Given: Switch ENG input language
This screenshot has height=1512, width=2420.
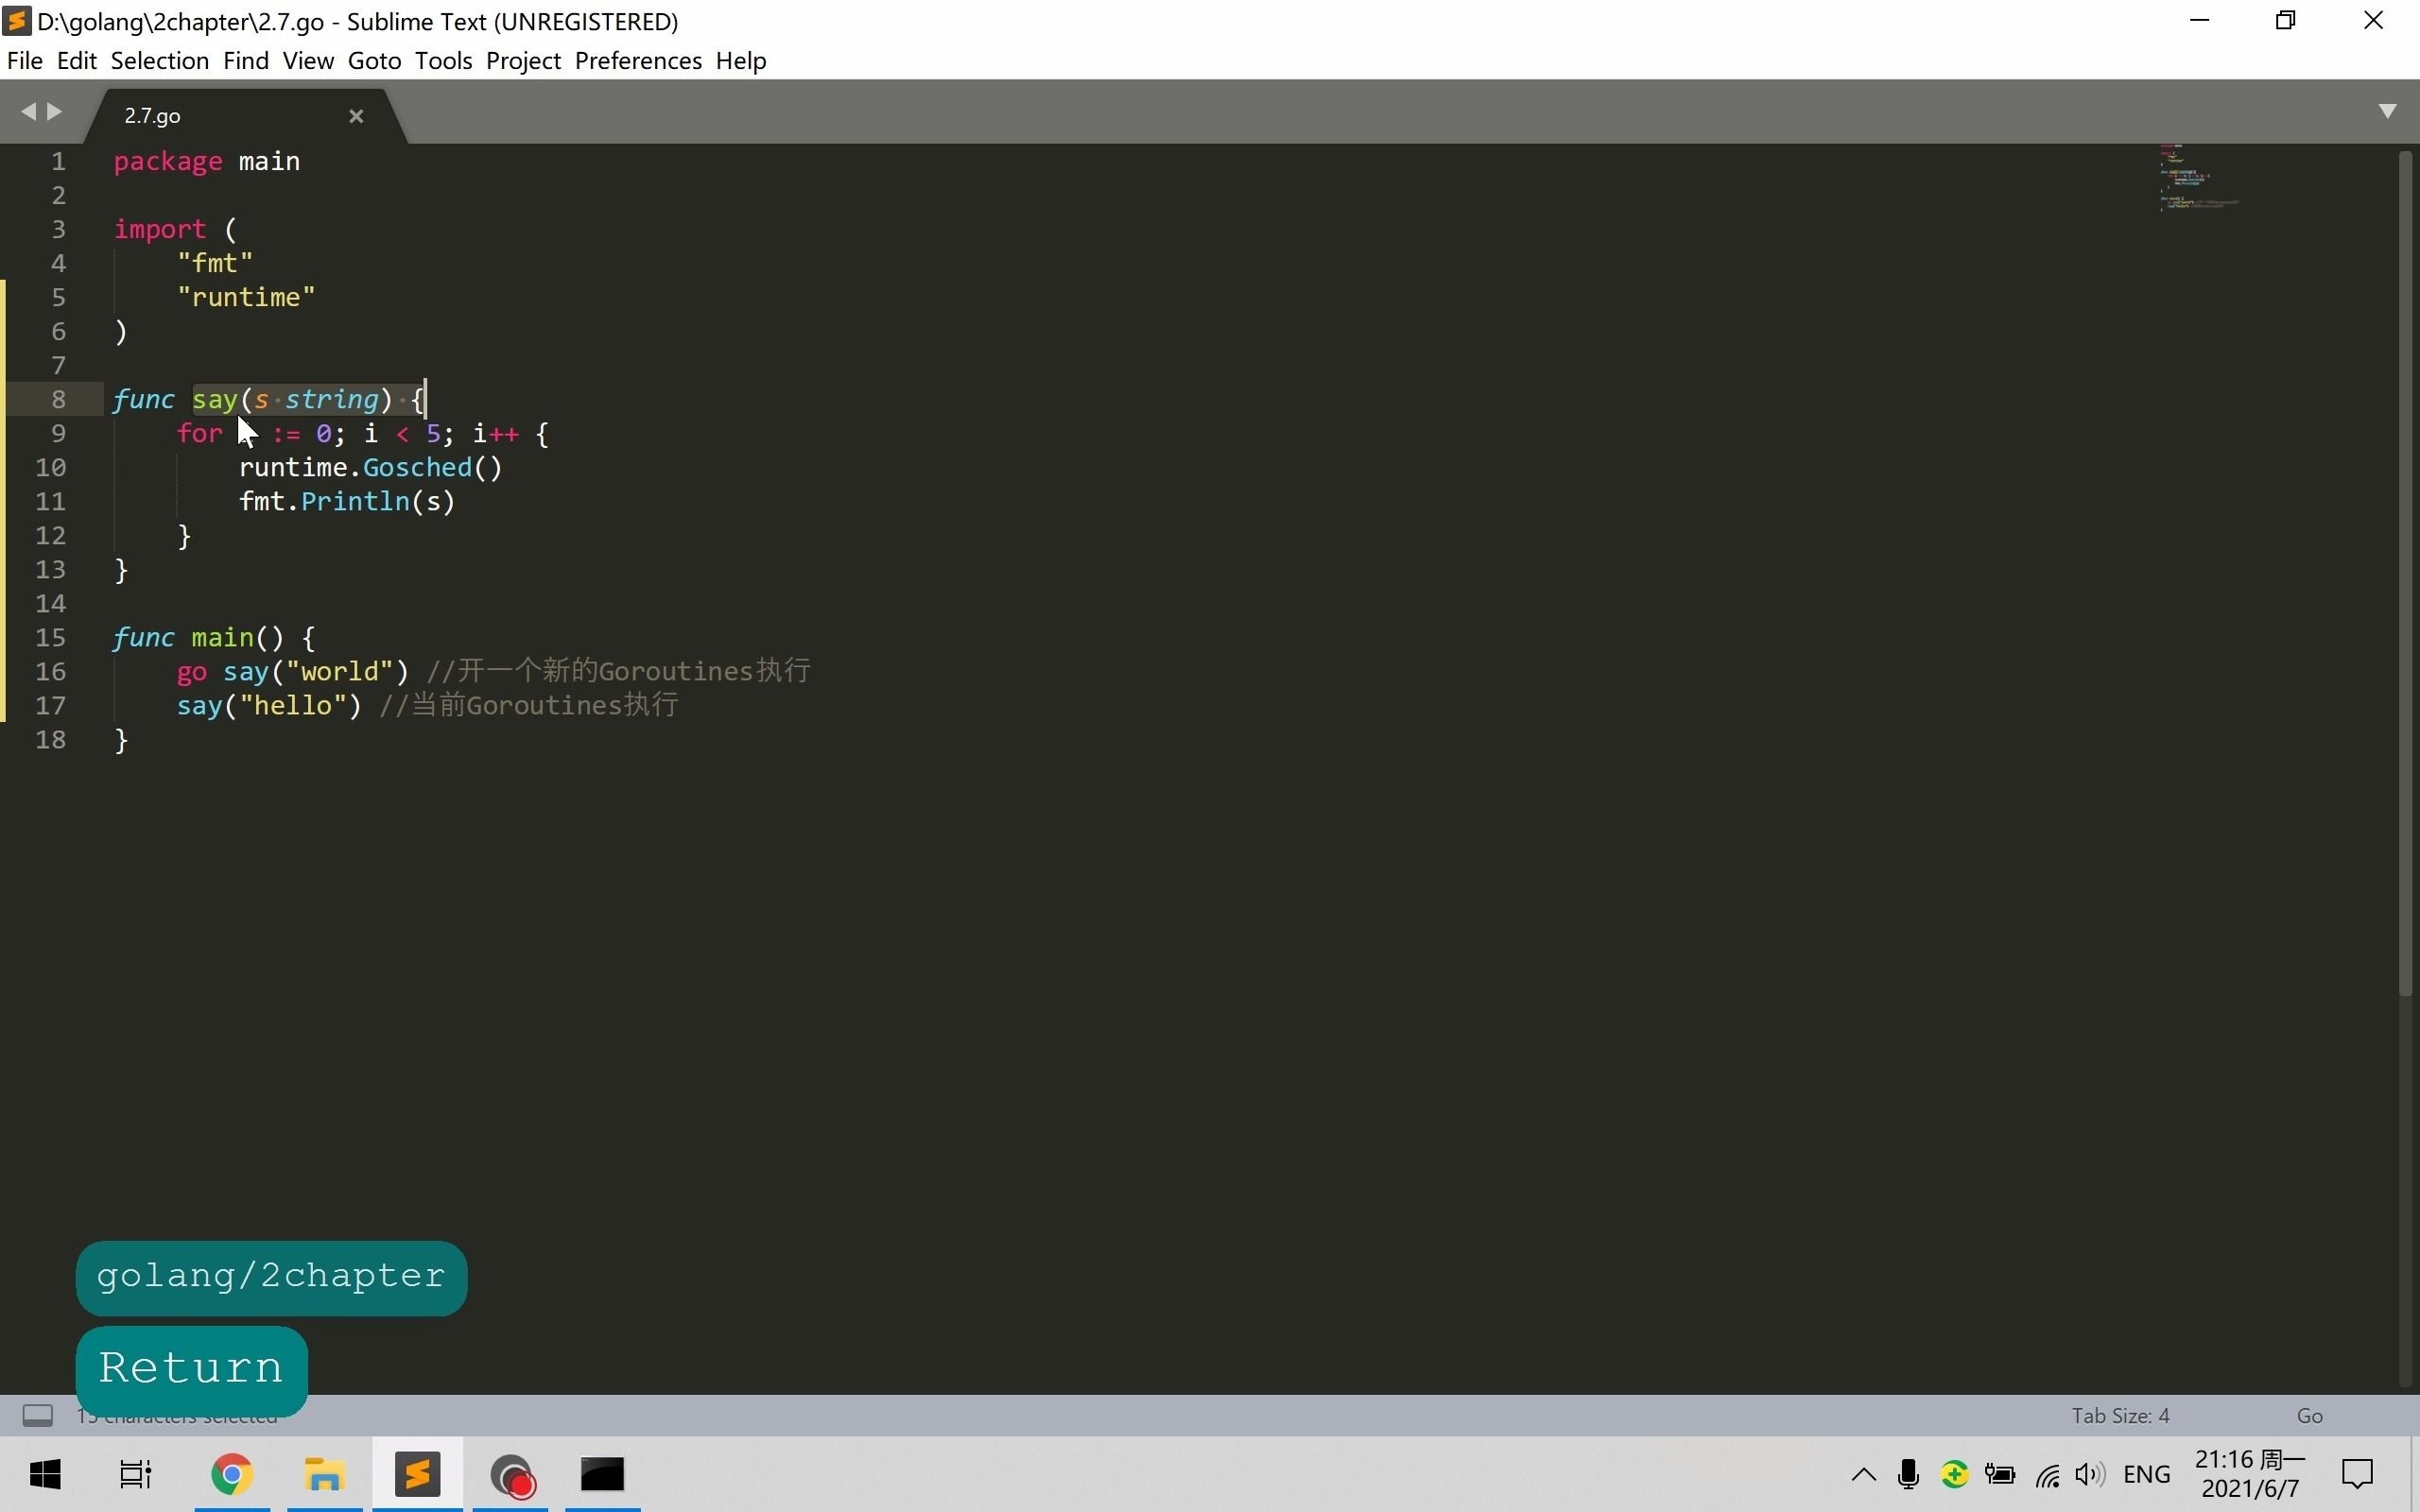Looking at the screenshot, I should tap(2147, 1474).
